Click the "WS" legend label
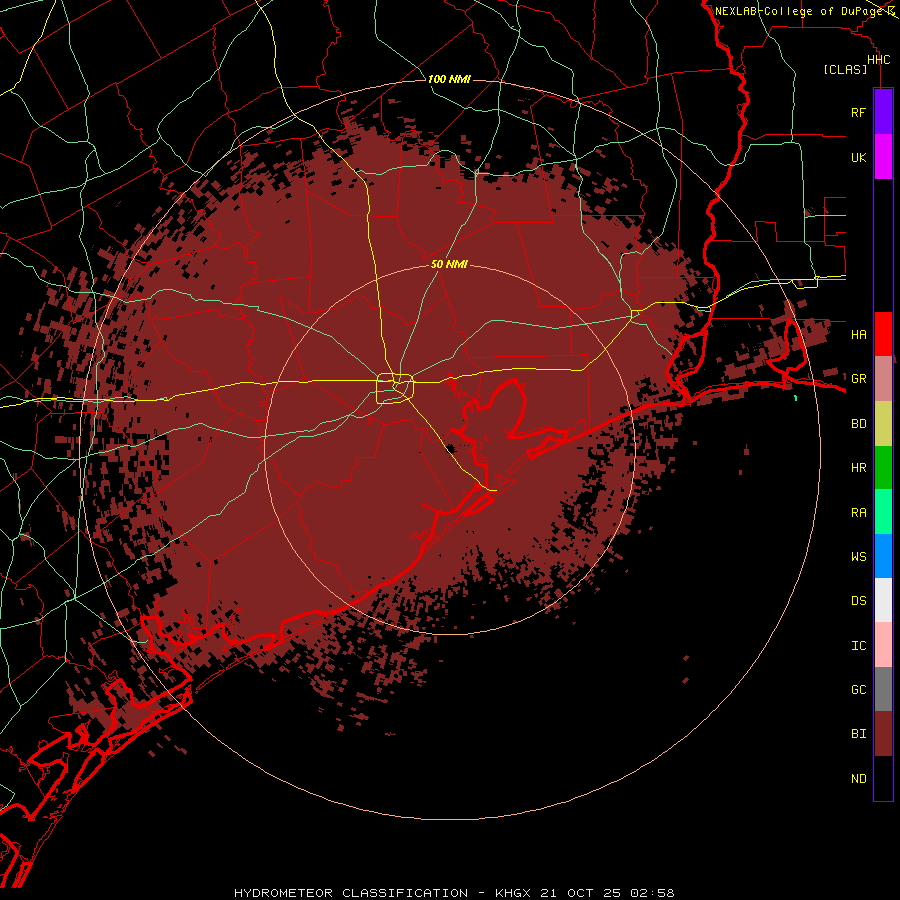 858,557
